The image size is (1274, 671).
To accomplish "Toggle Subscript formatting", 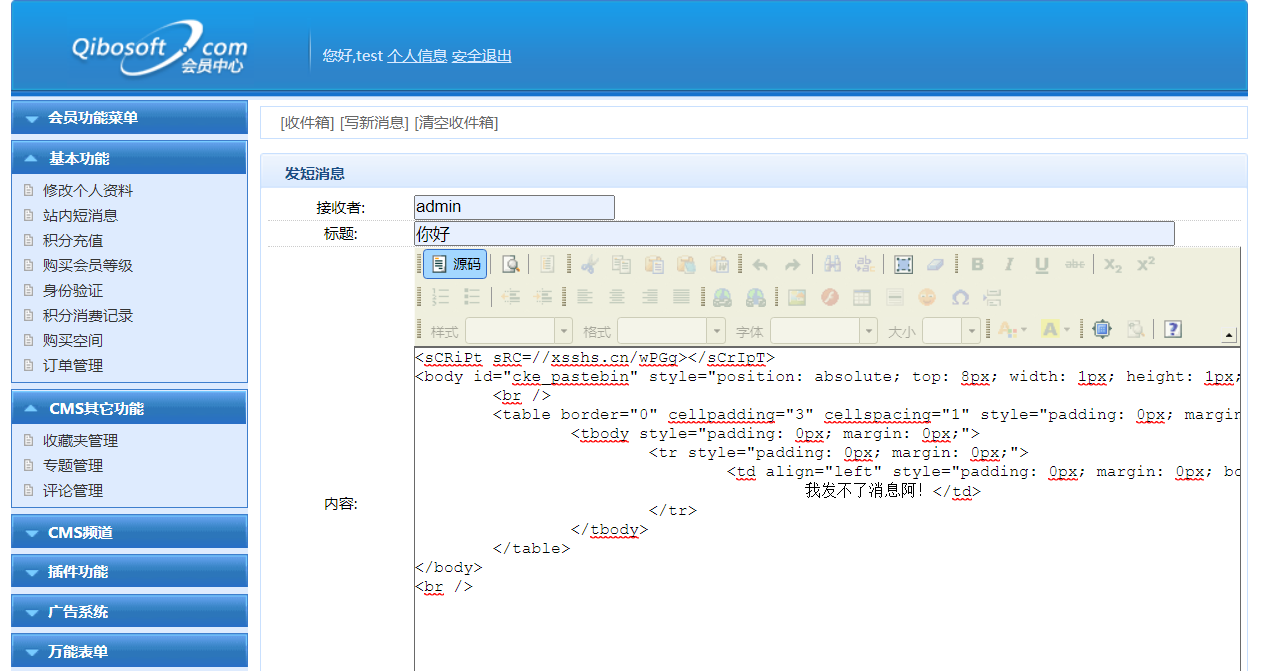I will pyautogui.click(x=1114, y=264).
